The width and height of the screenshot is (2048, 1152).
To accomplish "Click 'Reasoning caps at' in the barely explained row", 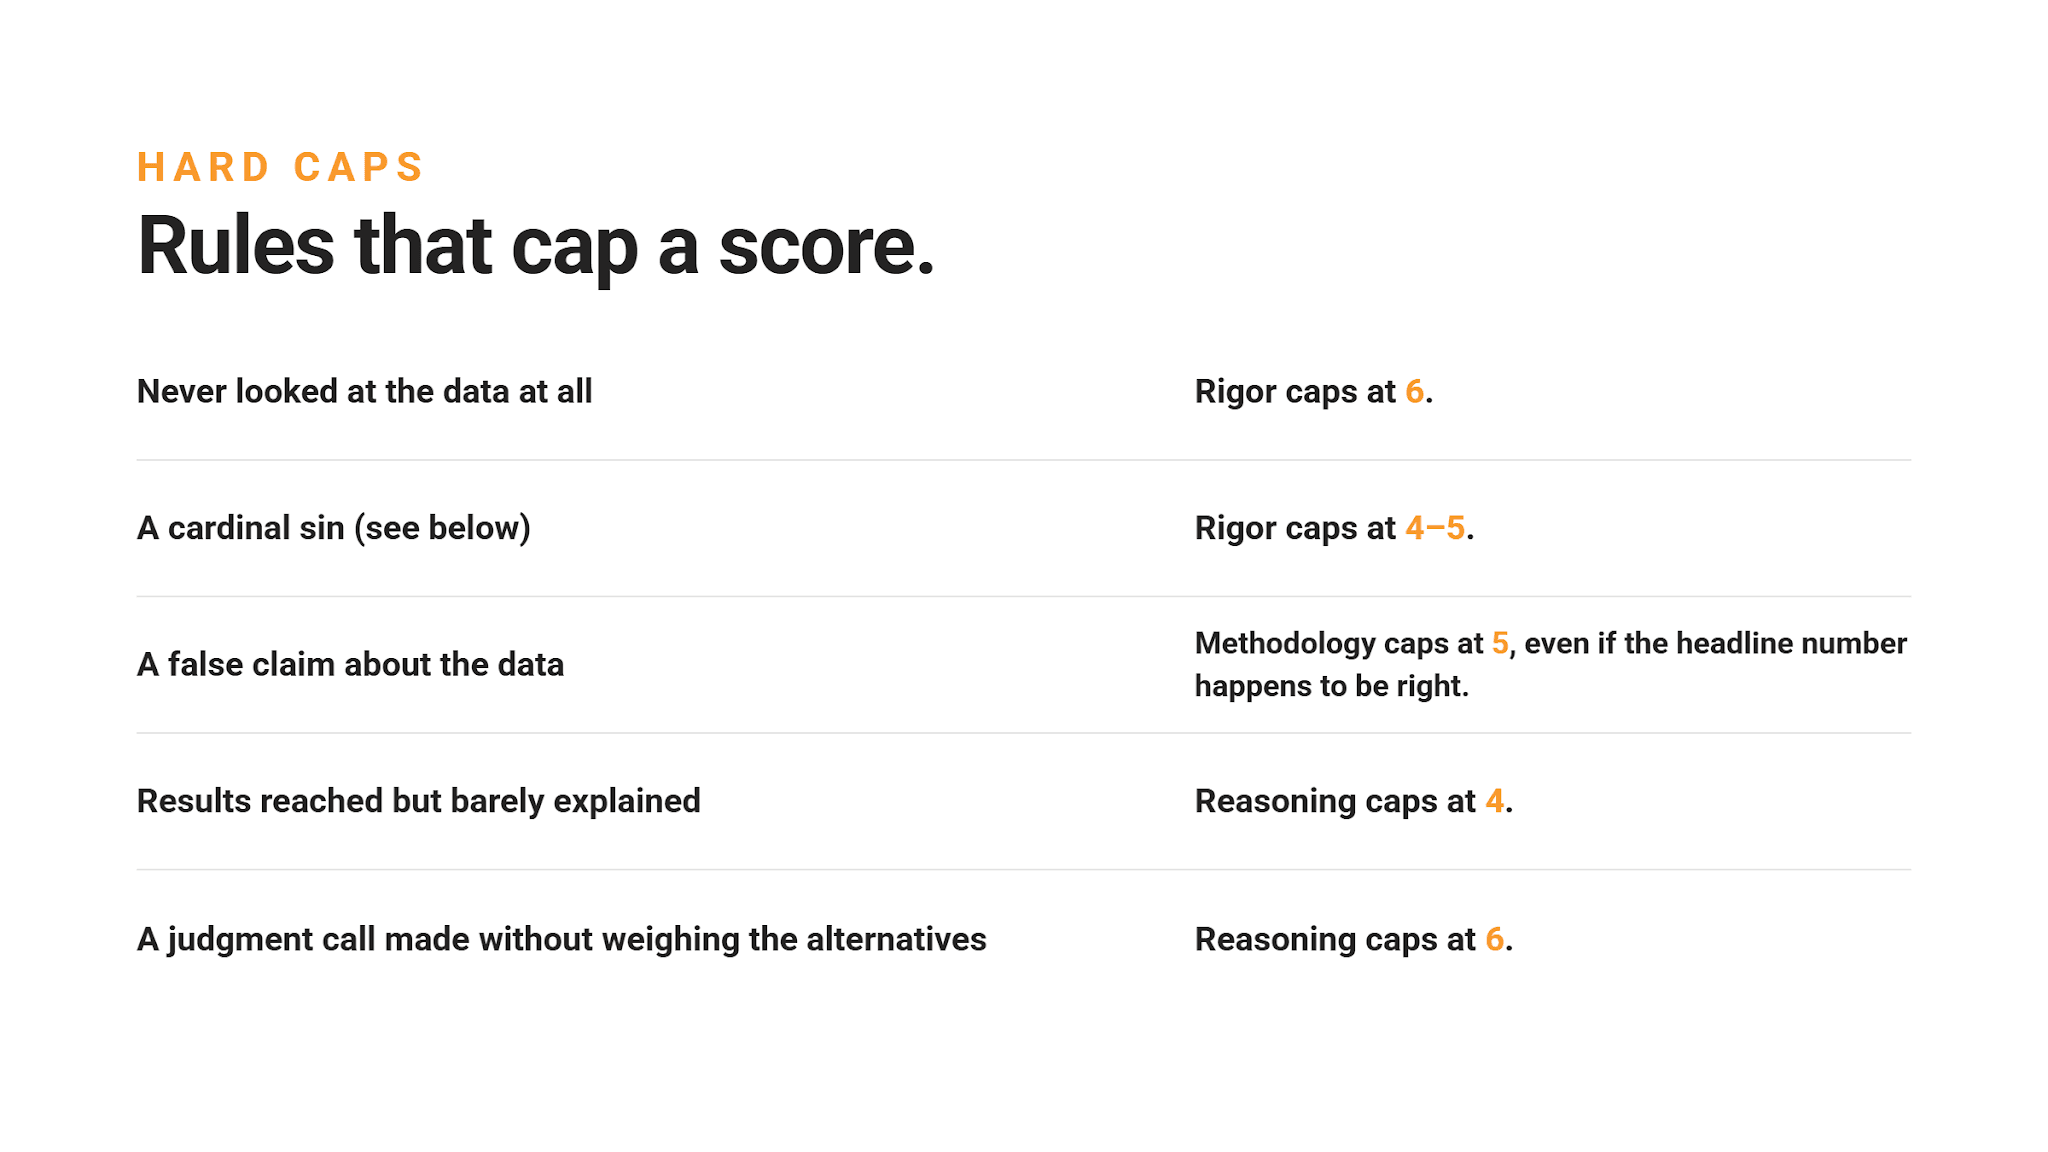I will pos(1335,801).
